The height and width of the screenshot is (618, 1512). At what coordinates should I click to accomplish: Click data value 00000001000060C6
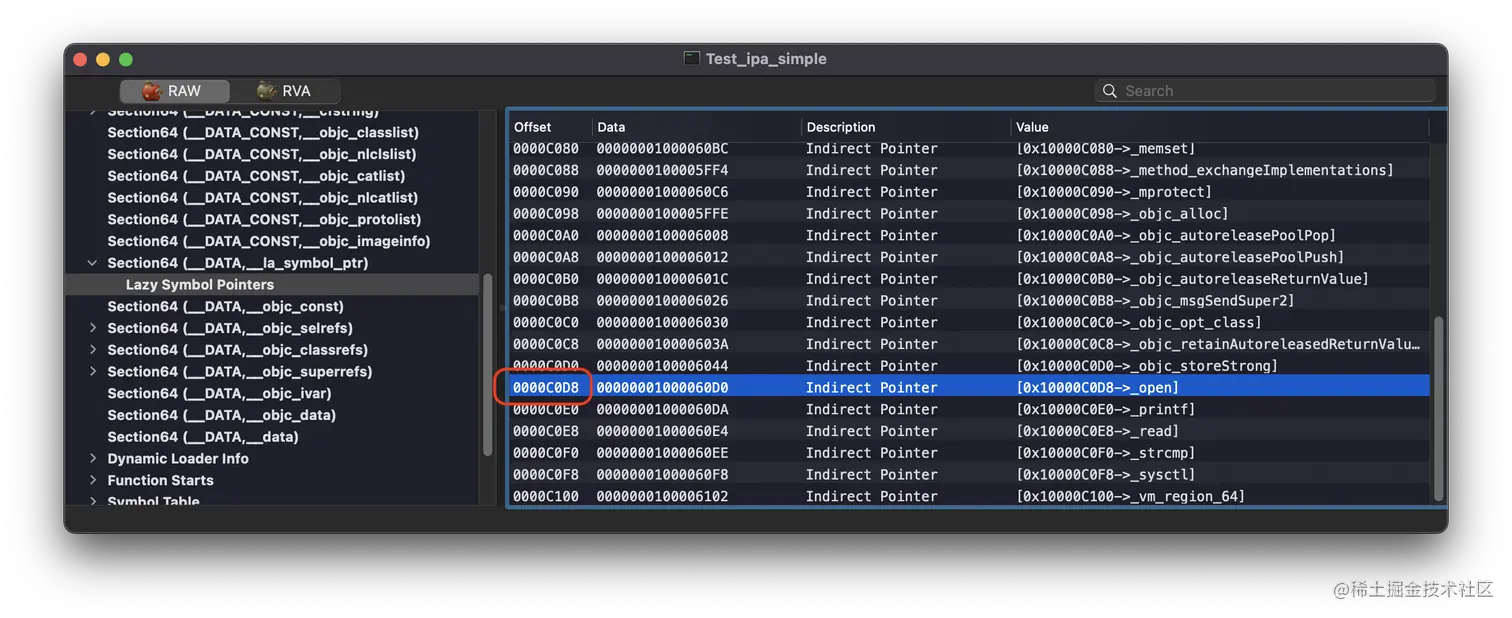point(662,192)
